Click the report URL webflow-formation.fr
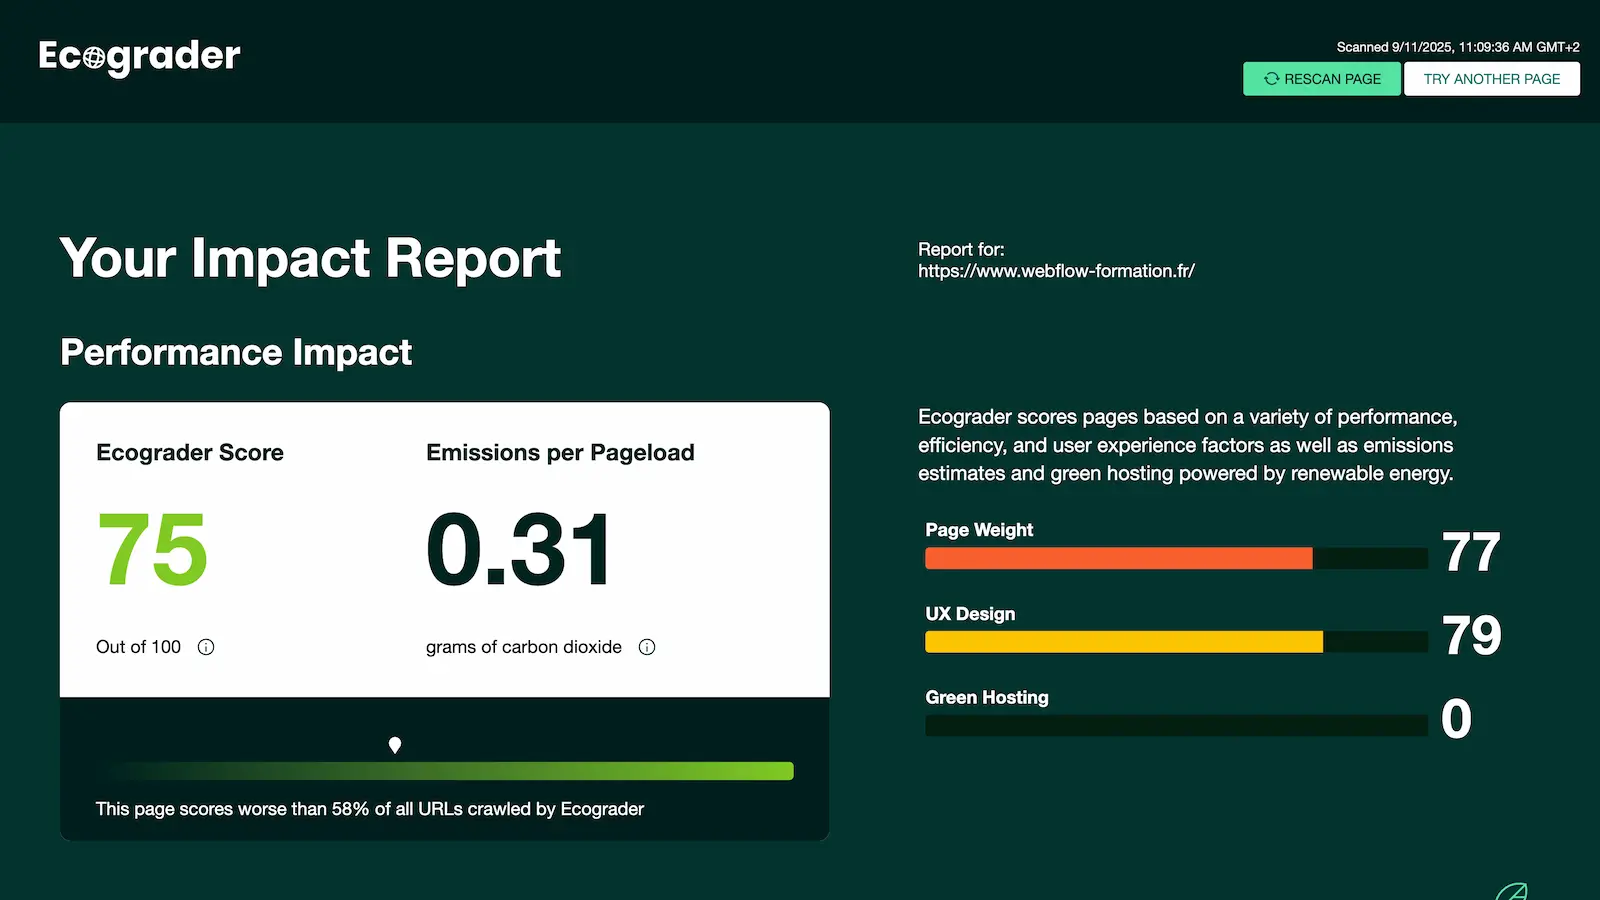The height and width of the screenshot is (900, 1600). click(x=1056, y=271)
